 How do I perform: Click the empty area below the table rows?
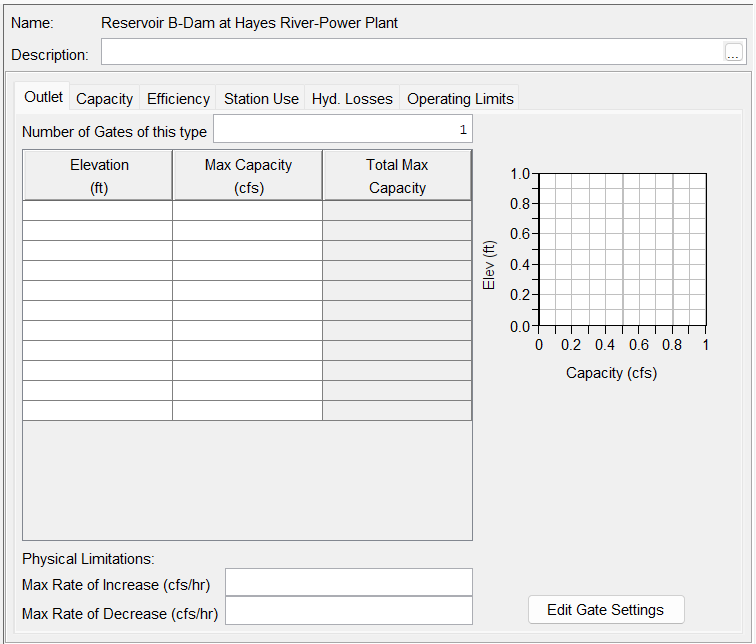click(x=247, y=480)
